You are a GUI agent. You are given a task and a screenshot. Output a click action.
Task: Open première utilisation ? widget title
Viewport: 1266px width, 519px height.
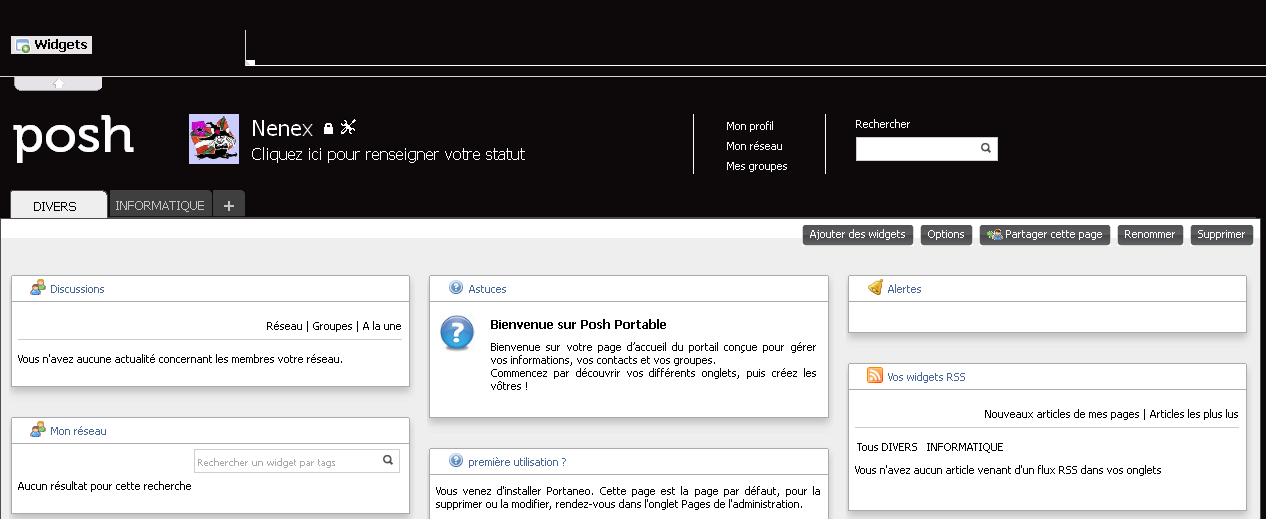[x=517, y=462]
